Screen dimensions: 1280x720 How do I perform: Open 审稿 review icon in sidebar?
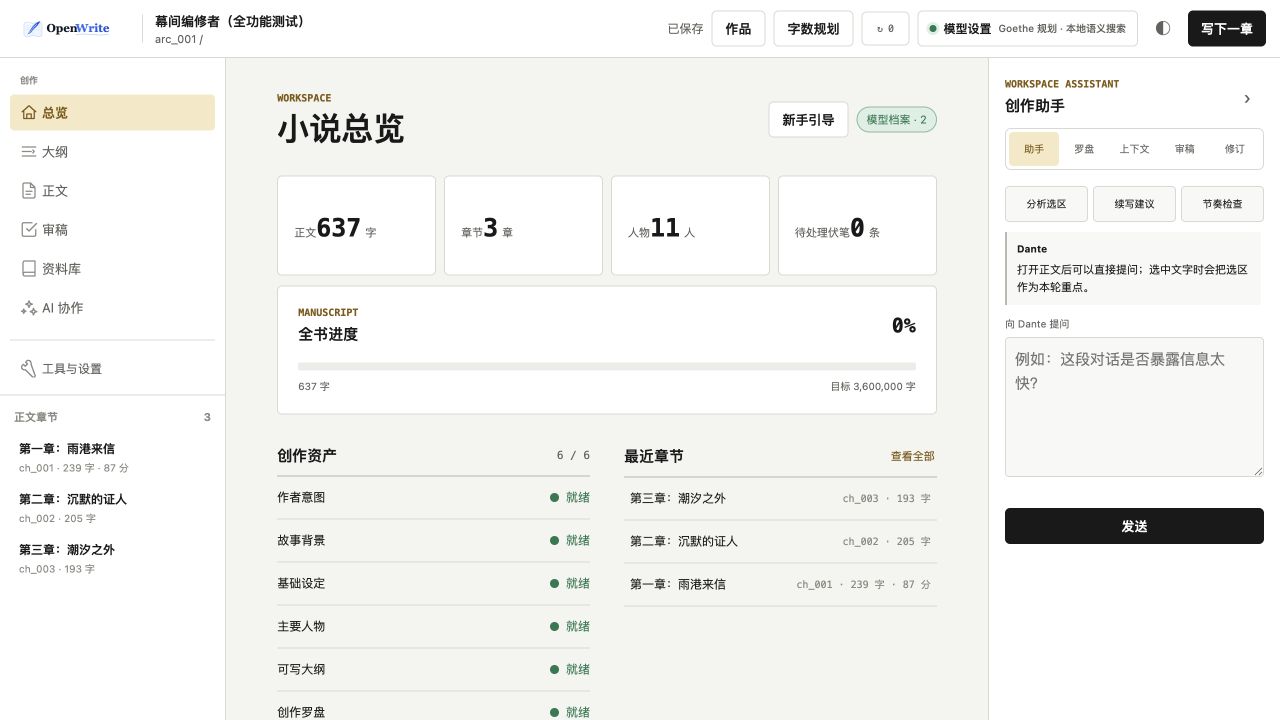click(x=29, y=230)
